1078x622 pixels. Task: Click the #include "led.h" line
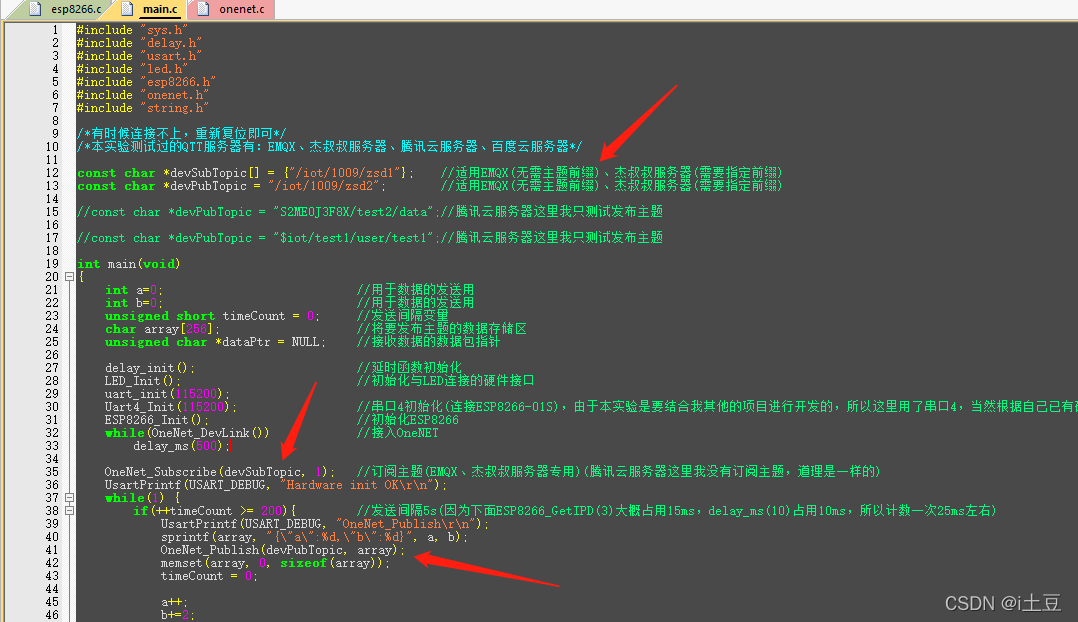pyautogui.click(x=133, y=69)
